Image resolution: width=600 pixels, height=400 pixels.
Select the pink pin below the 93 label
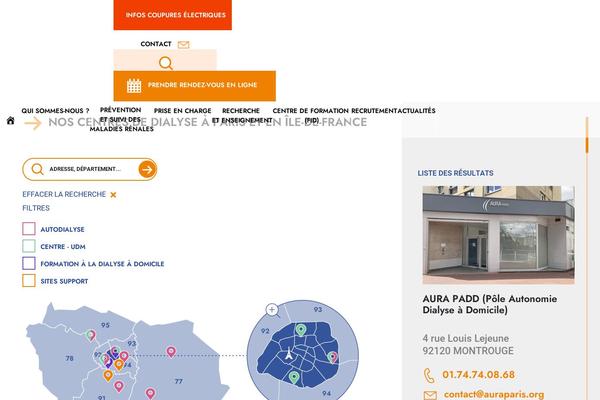point(124,356)
